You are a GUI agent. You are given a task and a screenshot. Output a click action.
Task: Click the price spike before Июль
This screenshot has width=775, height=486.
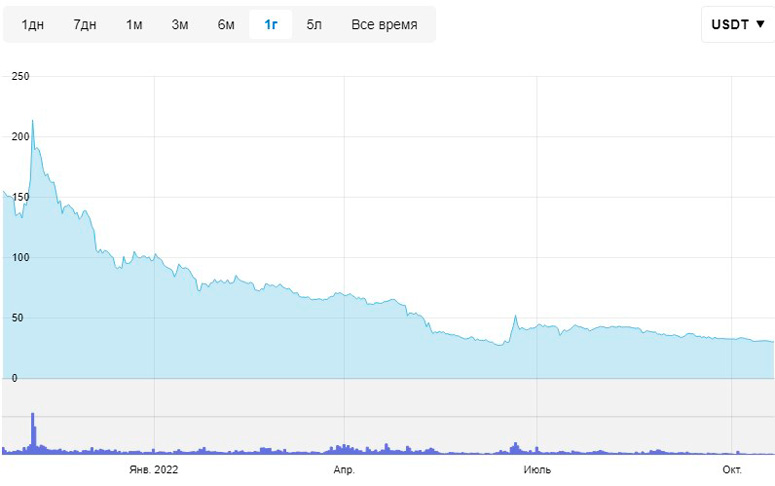[x=516, y=316]
